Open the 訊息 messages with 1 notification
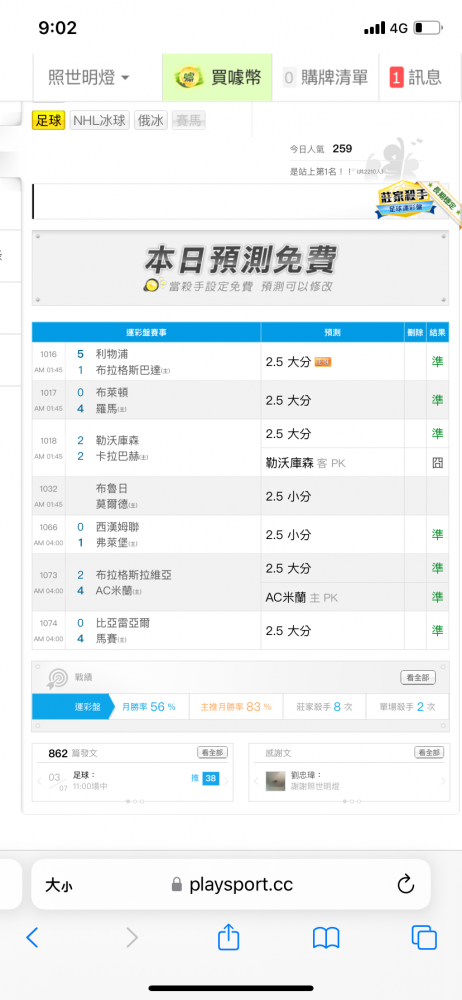 (415, 78)
